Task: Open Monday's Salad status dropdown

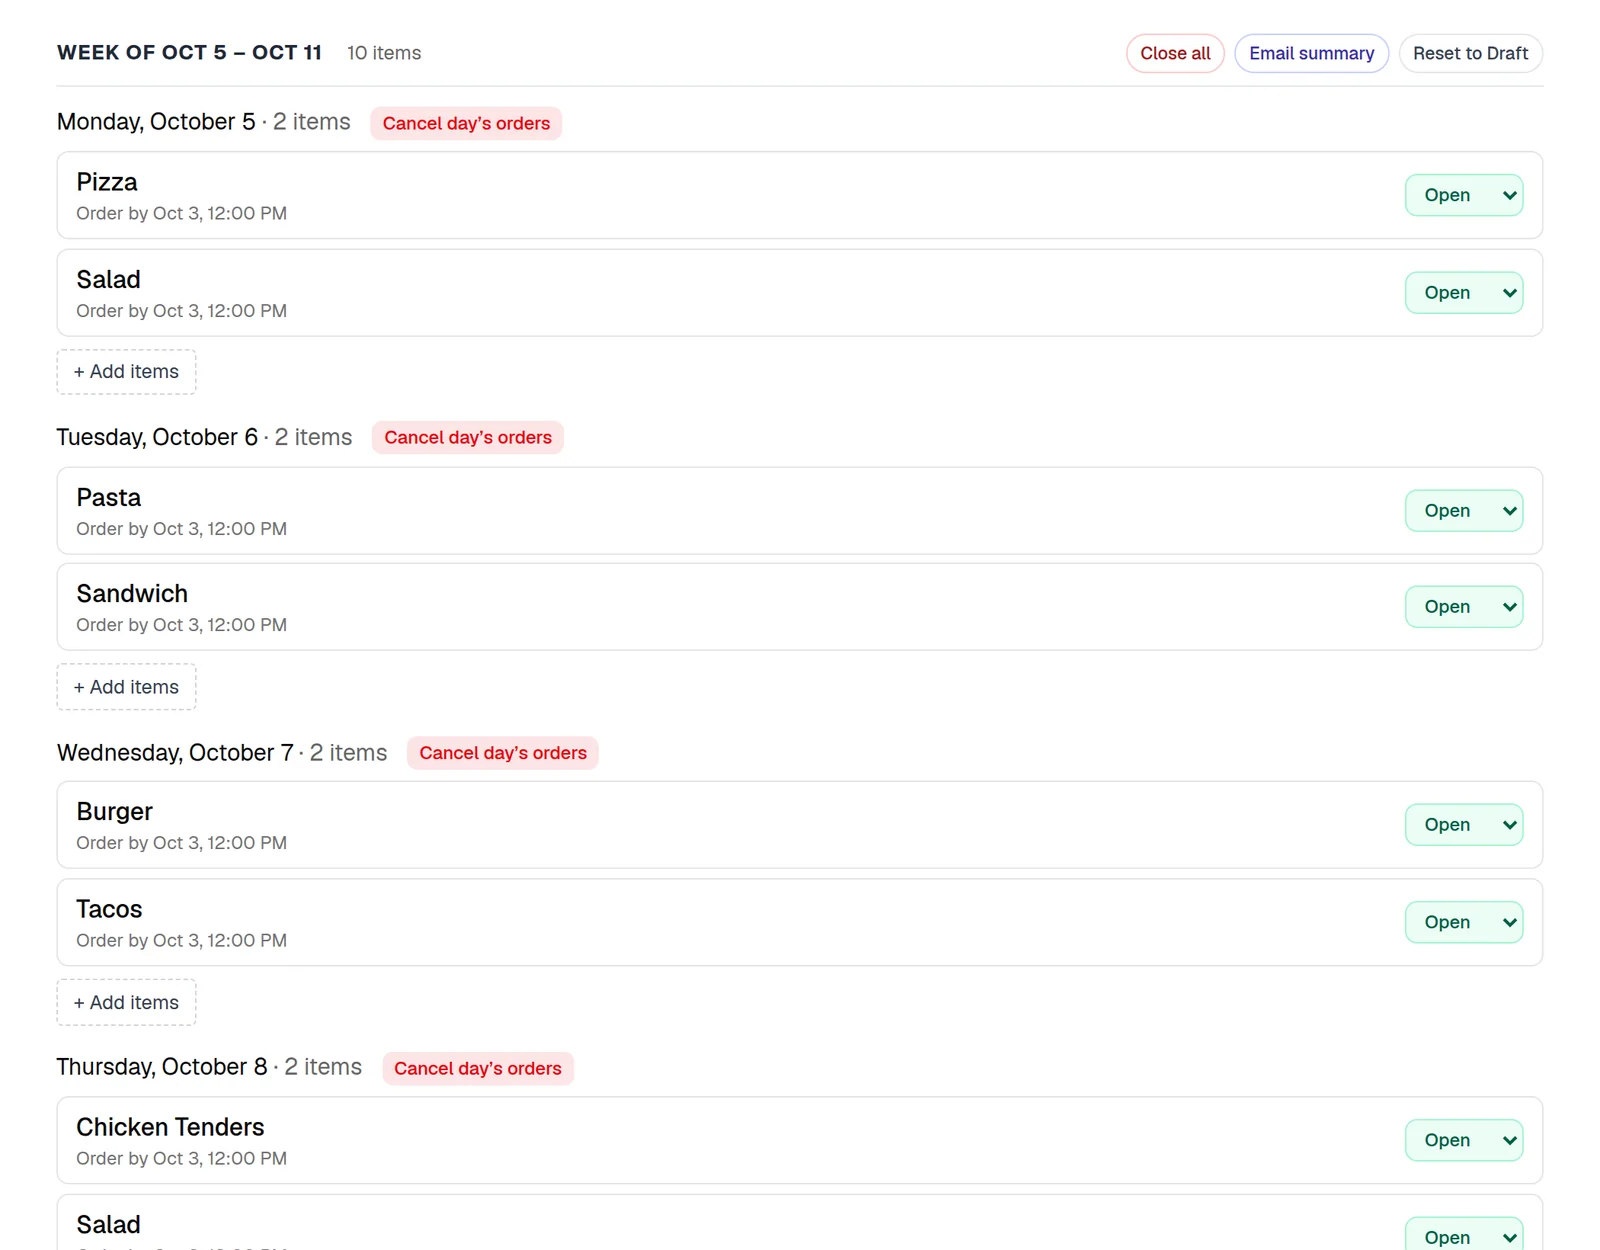Action: pos(1464,293)
